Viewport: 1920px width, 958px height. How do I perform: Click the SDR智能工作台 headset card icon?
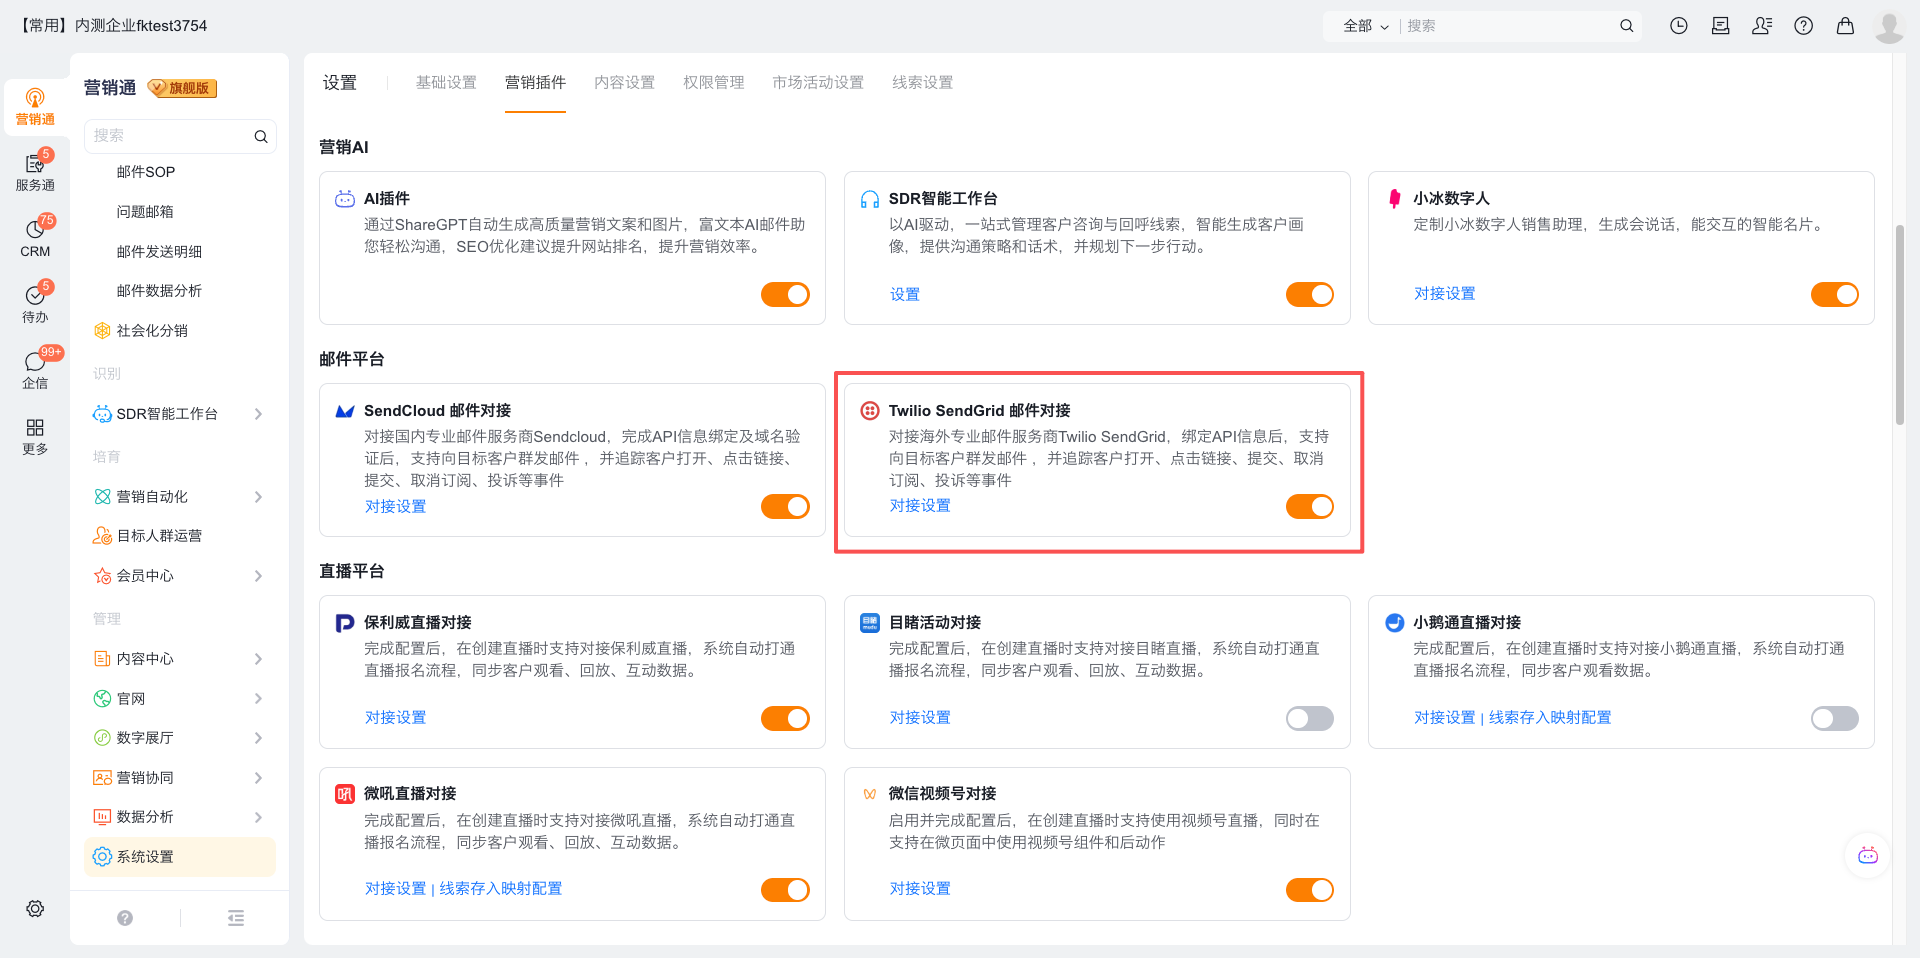pyautogui.click(x=870, y=199)
